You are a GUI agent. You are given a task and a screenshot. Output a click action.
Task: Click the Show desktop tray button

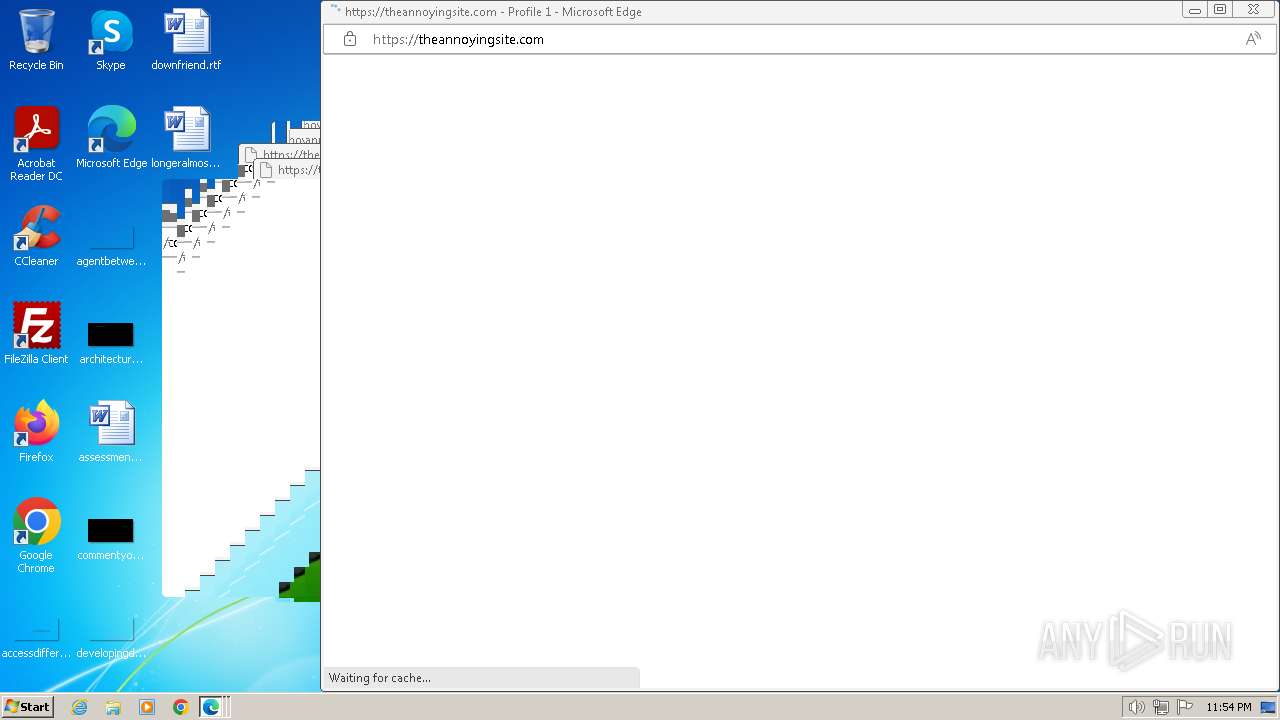[x=1268, y=707]
